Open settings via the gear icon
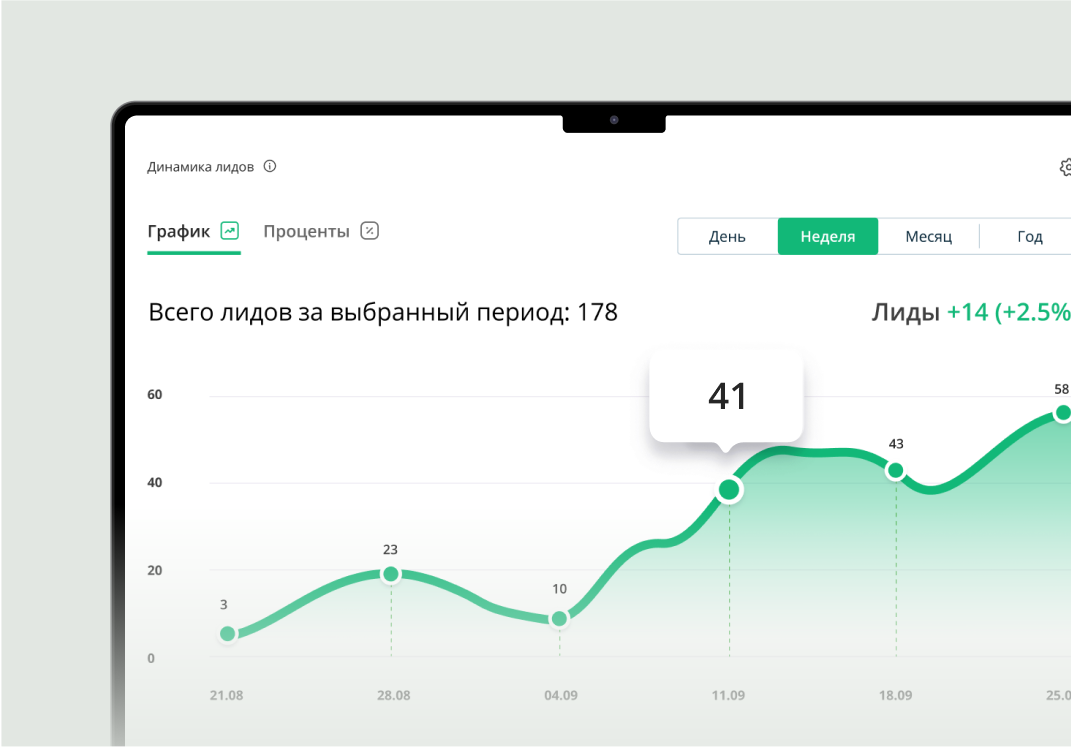Screen dimensions: 1071x747 coord(1065,167)
